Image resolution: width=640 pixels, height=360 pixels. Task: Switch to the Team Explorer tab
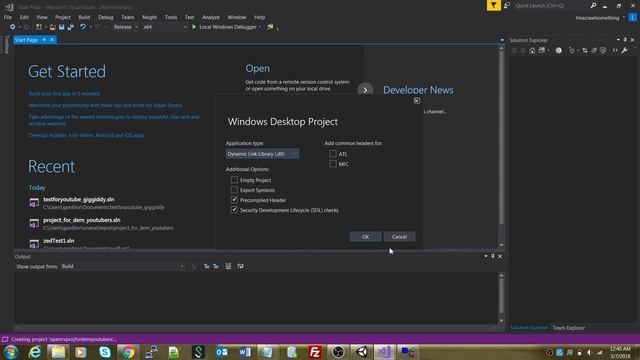[569, 328]
